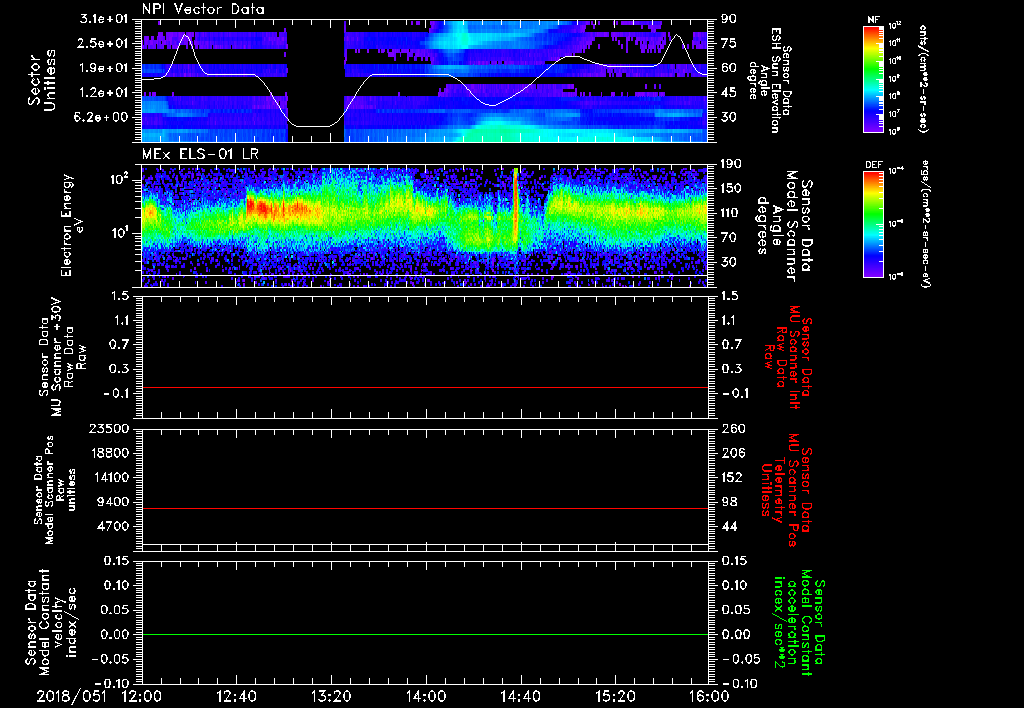This screenshot has height=708, width=1024.
Task: Click the red line in MU Scanner +30V panel
Action: coord(425,387)
